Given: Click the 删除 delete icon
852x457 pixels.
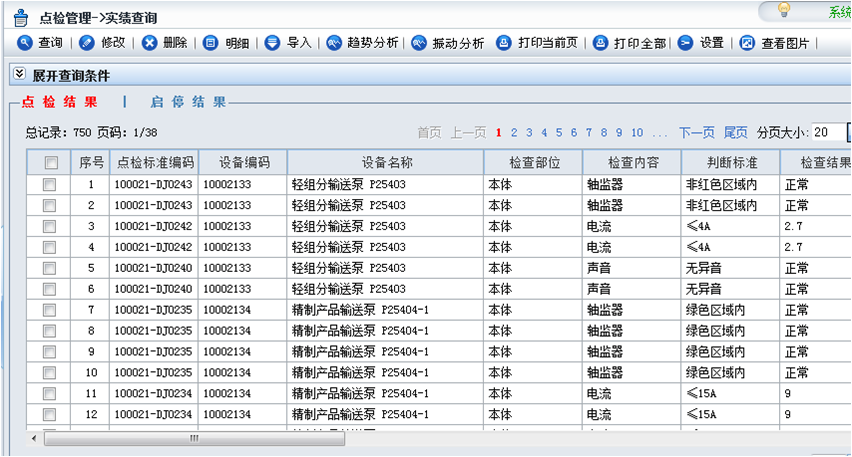Looking at the screenshot, I should [150, 43].
